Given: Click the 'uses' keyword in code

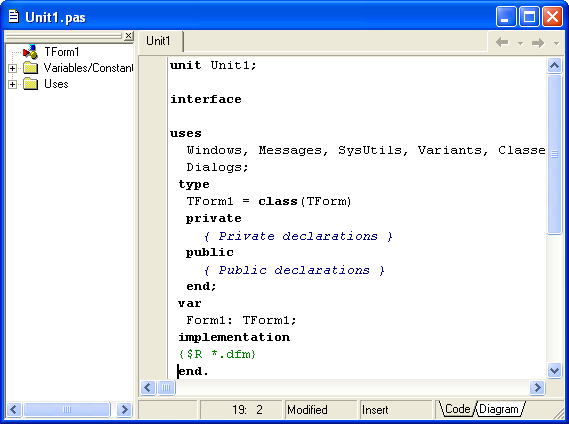Looking at the screenshot, I should tap(185, 133).
